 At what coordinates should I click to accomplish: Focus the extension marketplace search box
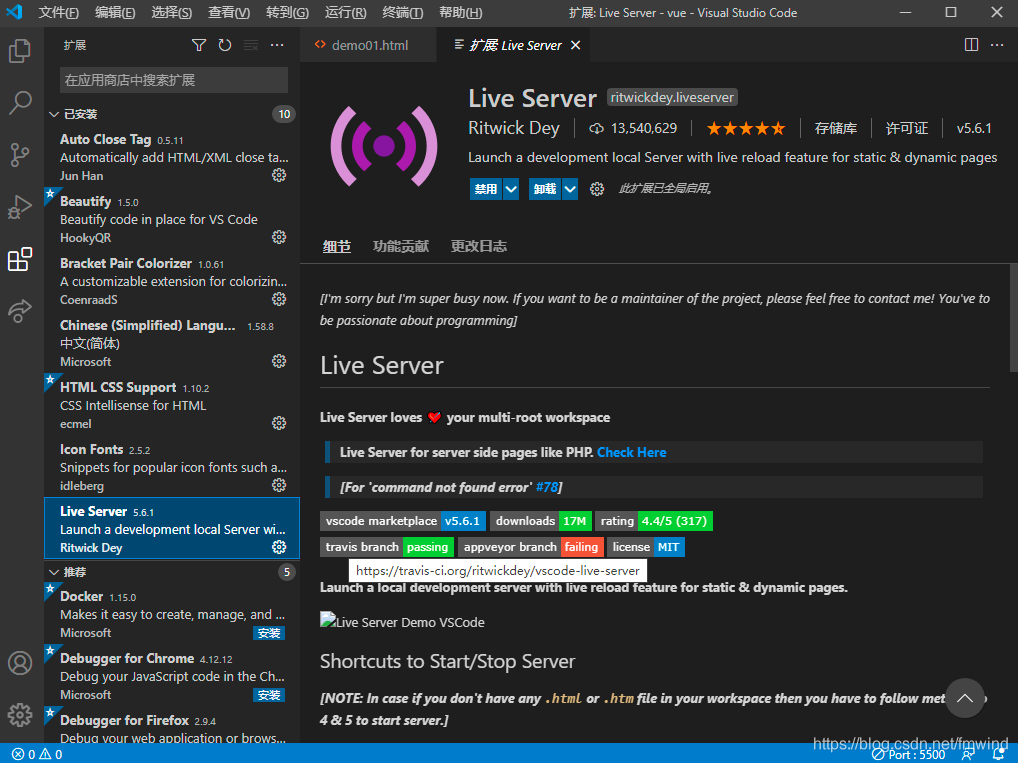(173, 80)
